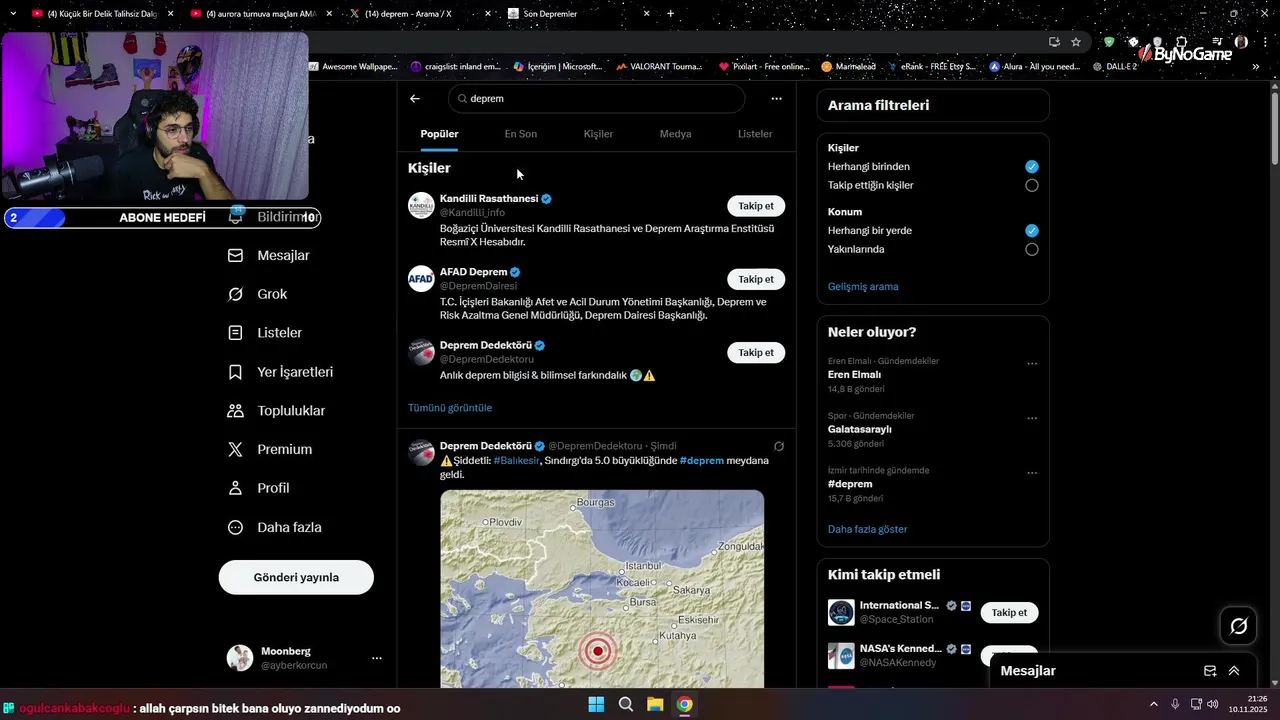Bookmark this page with the star icon
This screenshot has height=720, width=1280.
(x=1076, y=42)
